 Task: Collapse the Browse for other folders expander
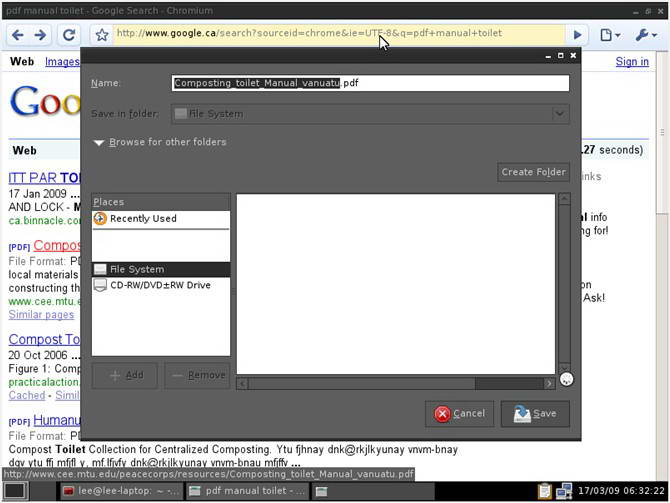tap(99, 142)
